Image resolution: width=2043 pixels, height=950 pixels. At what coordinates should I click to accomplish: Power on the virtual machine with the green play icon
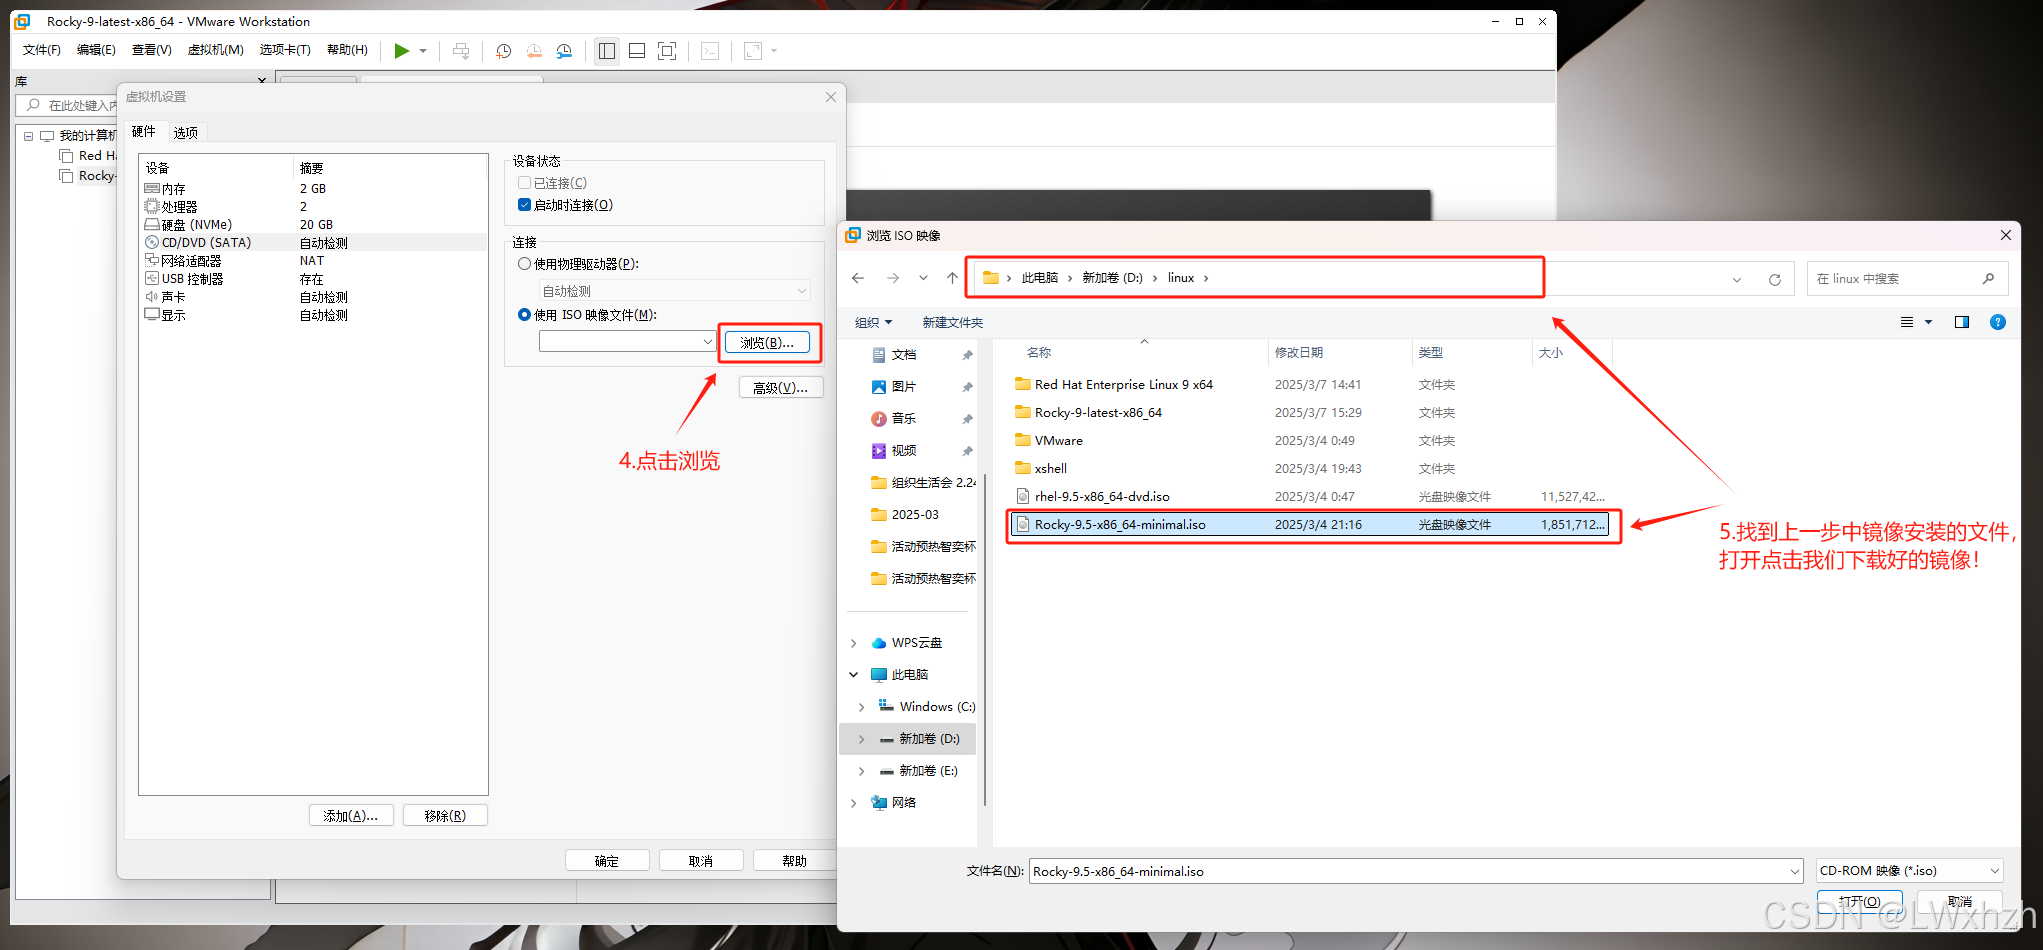coord(401,51)
